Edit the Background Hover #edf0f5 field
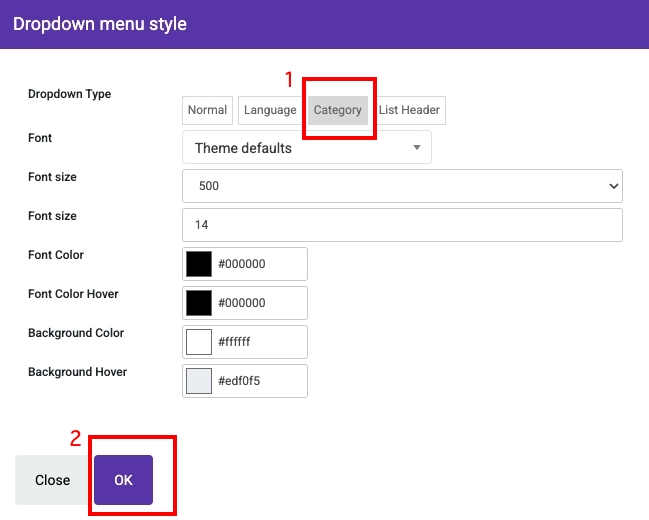The height and width of the screenshot is (520, 649). point(259,381)
